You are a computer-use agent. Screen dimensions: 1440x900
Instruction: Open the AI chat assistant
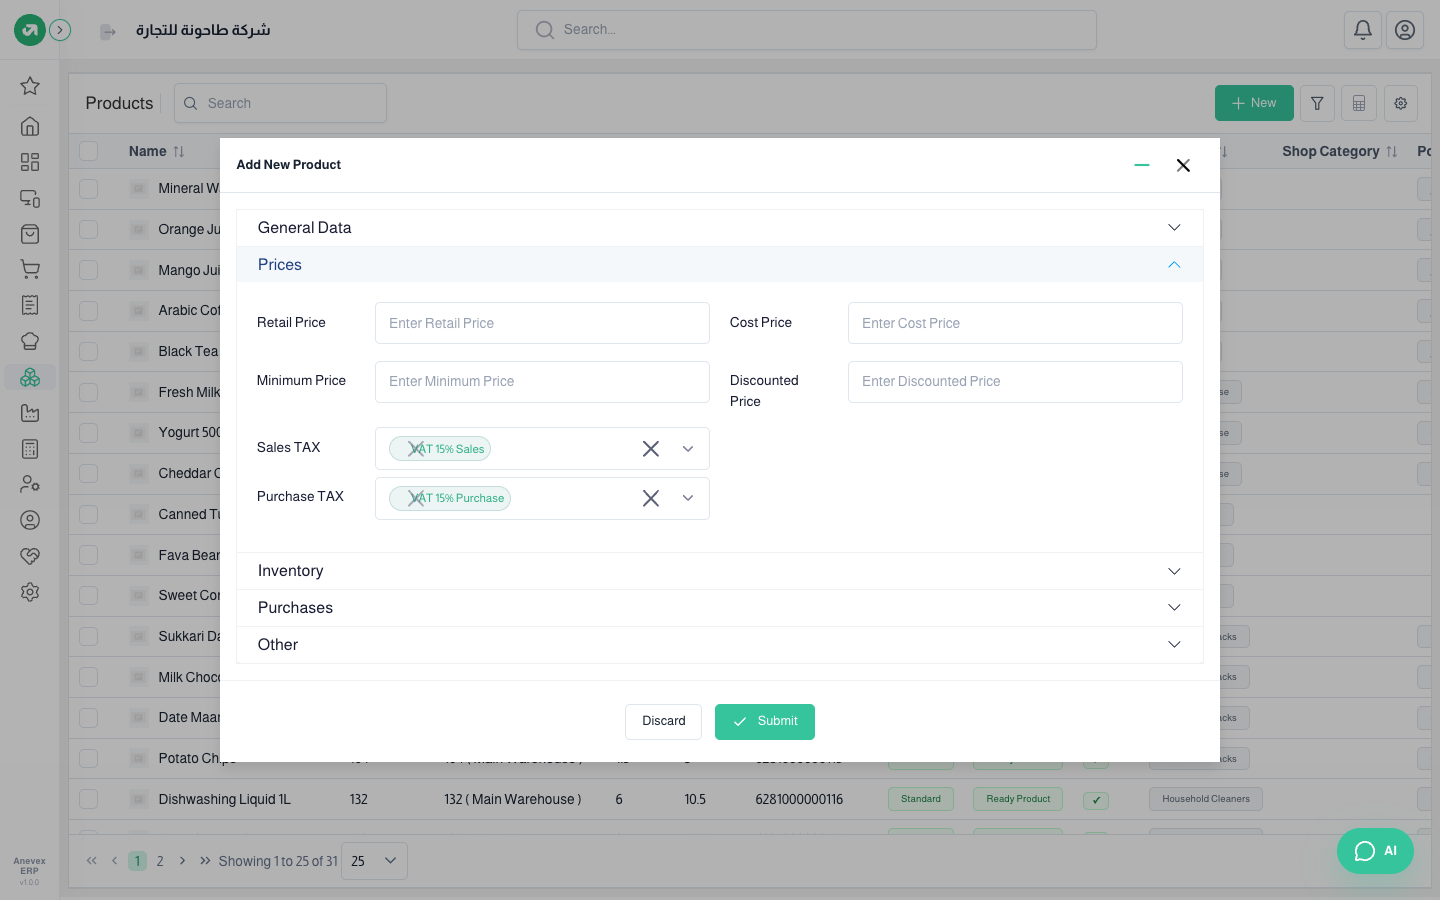point(1375,851)
